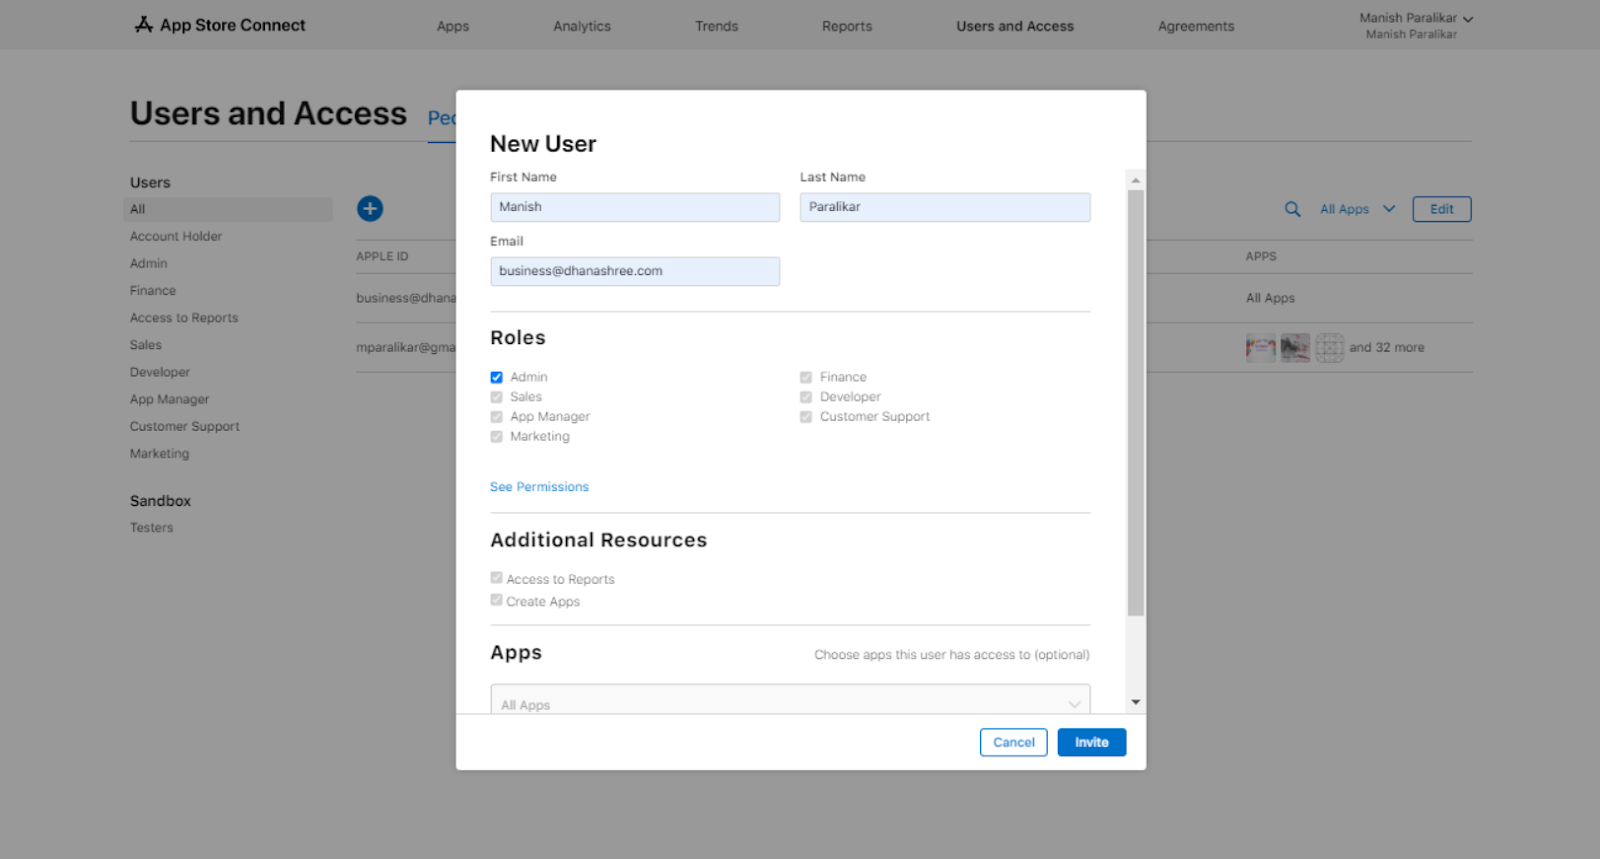The image size is (1600, 859).
Task: Open the second app thumbnail in mparalikar row
Action: [1295, 347]
